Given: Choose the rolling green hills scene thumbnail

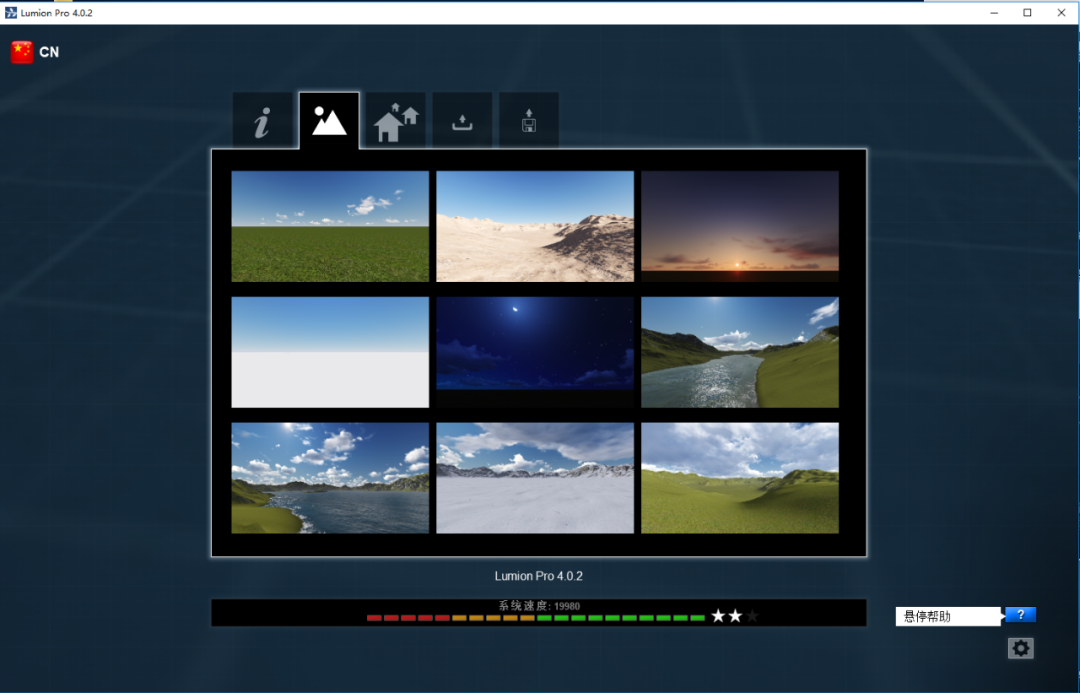Looking at the screenshot, I should coord(740,478).
